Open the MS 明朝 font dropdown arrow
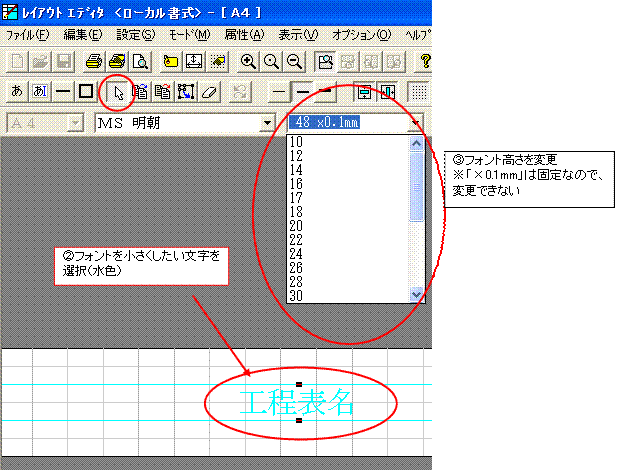 268,123
